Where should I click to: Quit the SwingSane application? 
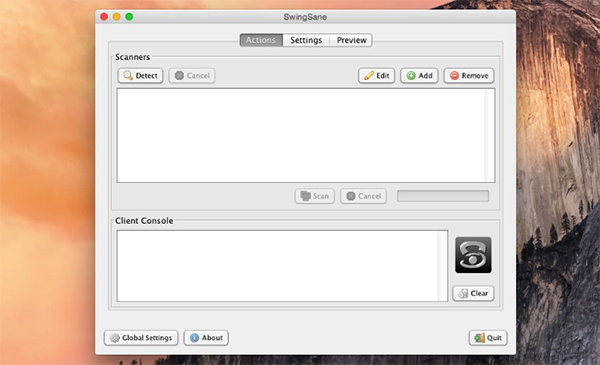pyautogui.click(x=488, y=338)
